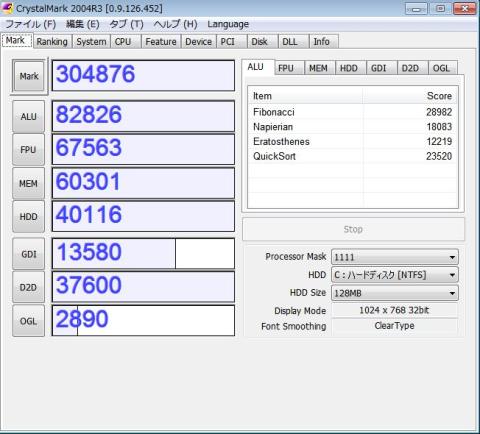The height and width of the screenshot is (434, 480).
Task: Run the OGL benchmark button
Action: pos(28,321)
